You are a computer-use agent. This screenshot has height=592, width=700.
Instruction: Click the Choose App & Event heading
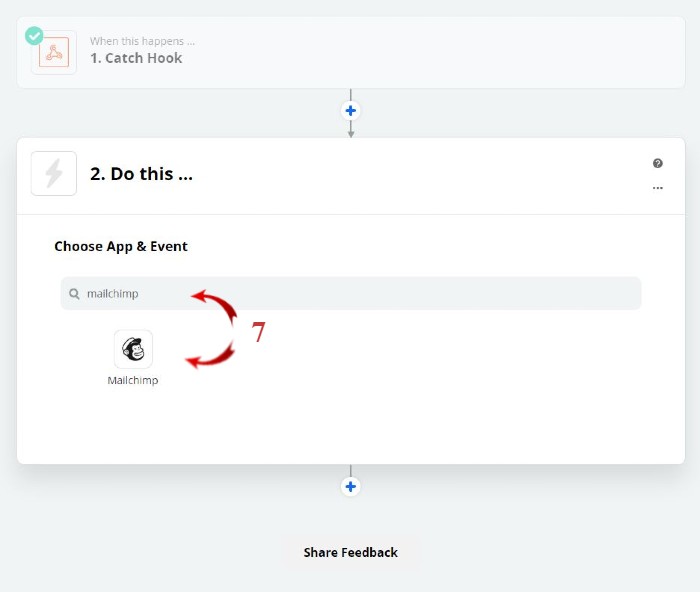121,246
